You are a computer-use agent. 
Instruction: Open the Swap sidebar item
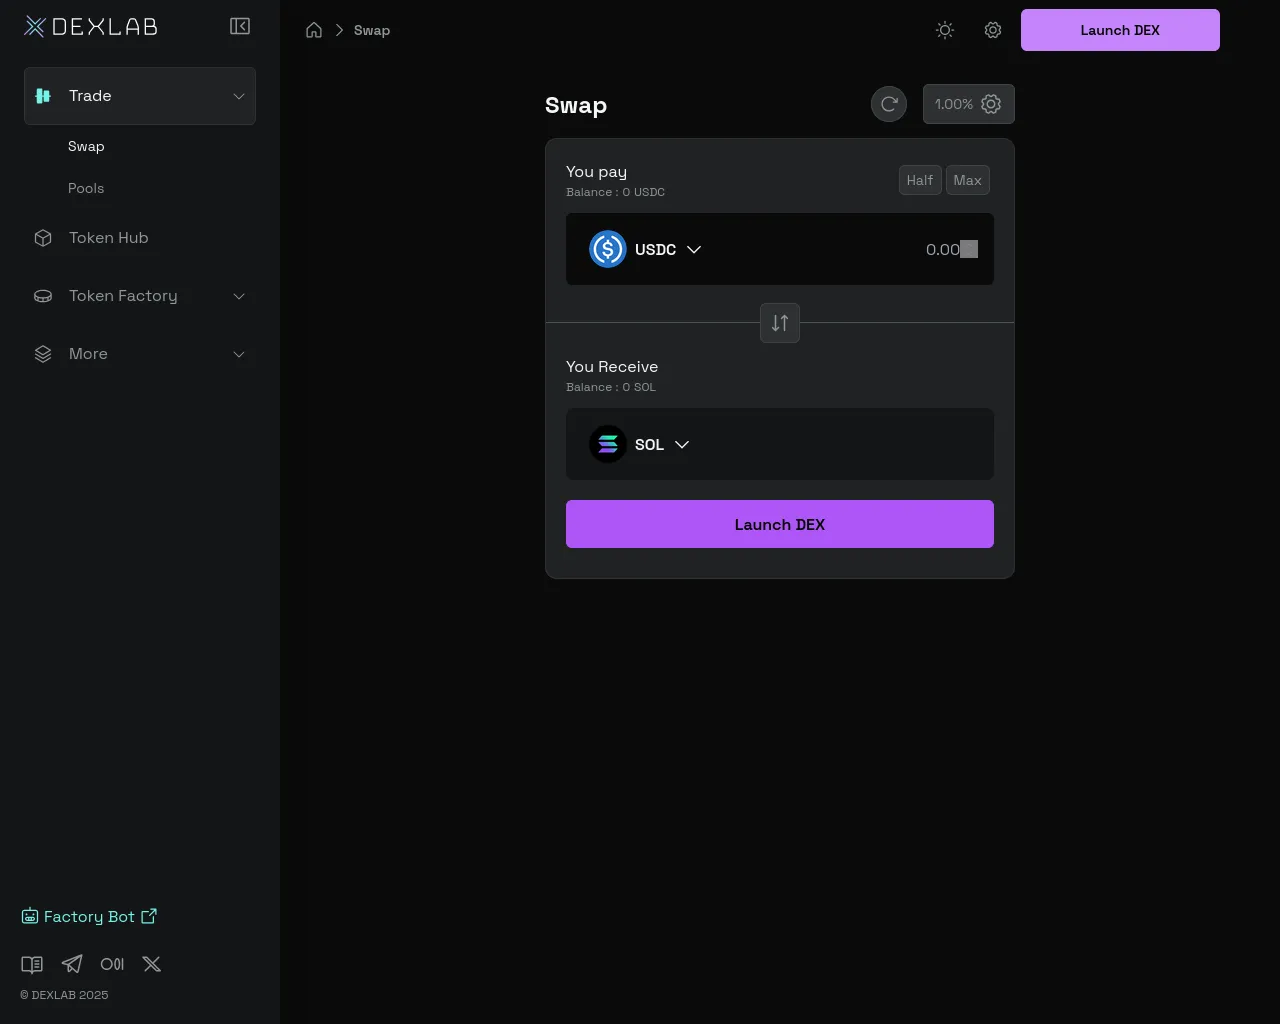[x=86, y=146]
